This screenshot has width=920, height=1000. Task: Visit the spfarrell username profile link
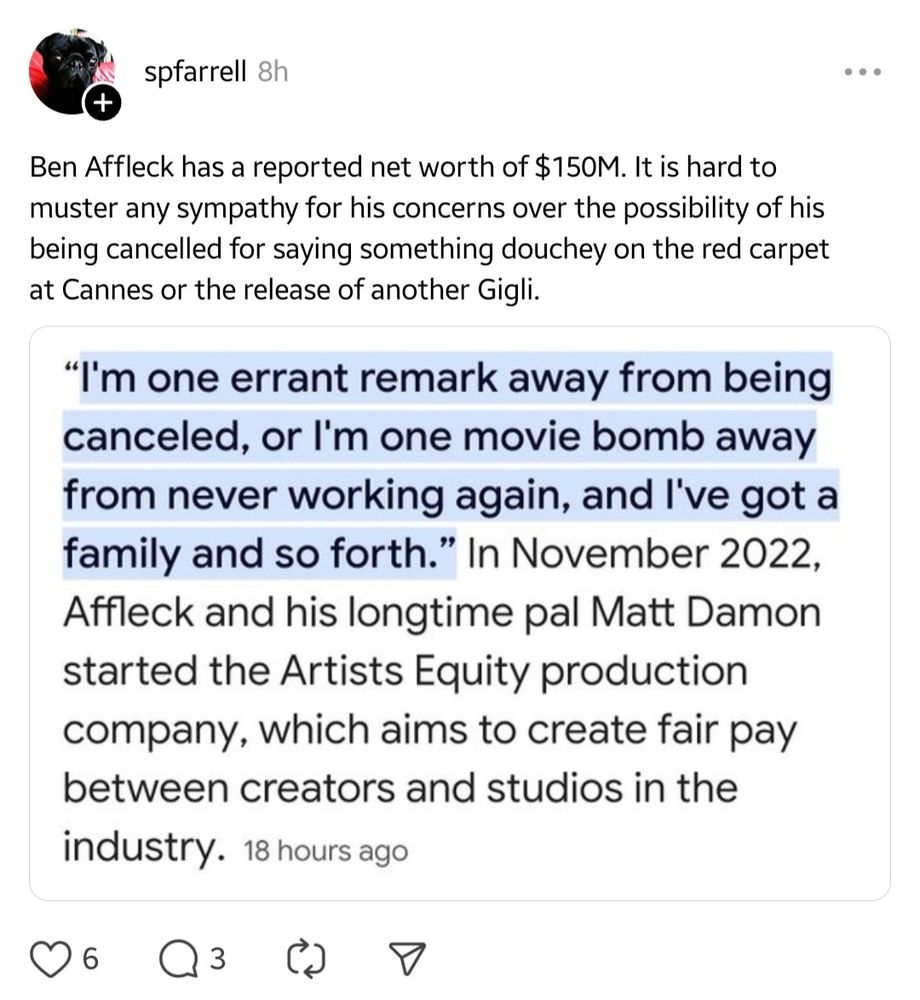click(195, 72)
